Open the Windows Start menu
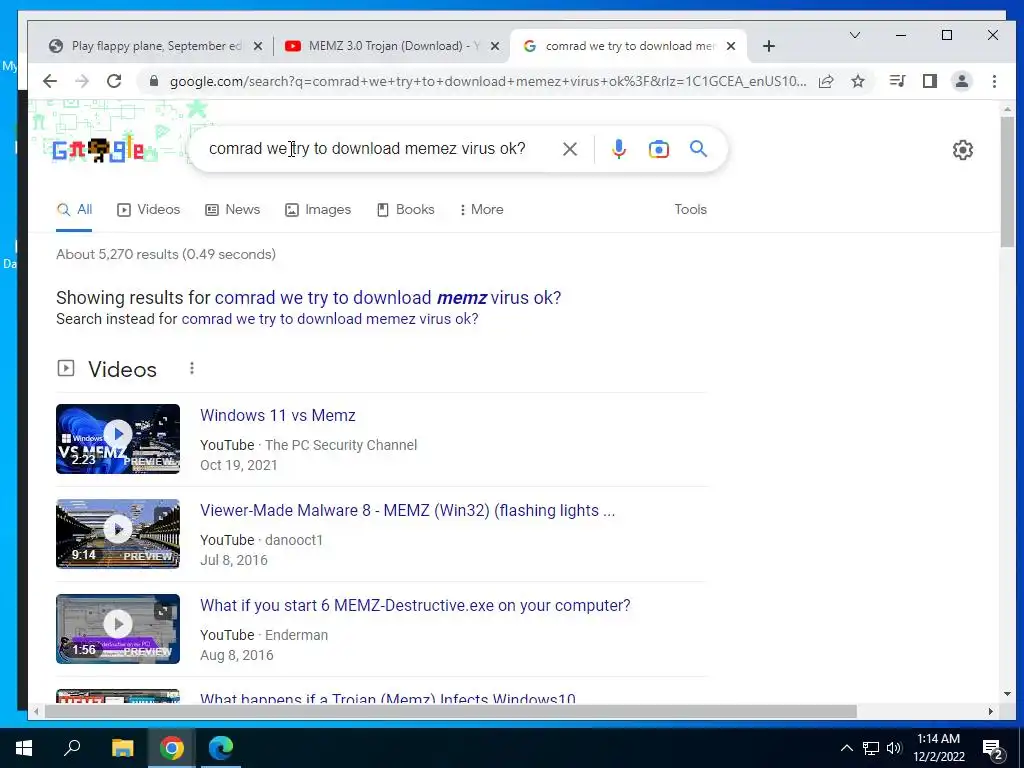The width and height of the screenshot is (1024, 768). [24, 748]
